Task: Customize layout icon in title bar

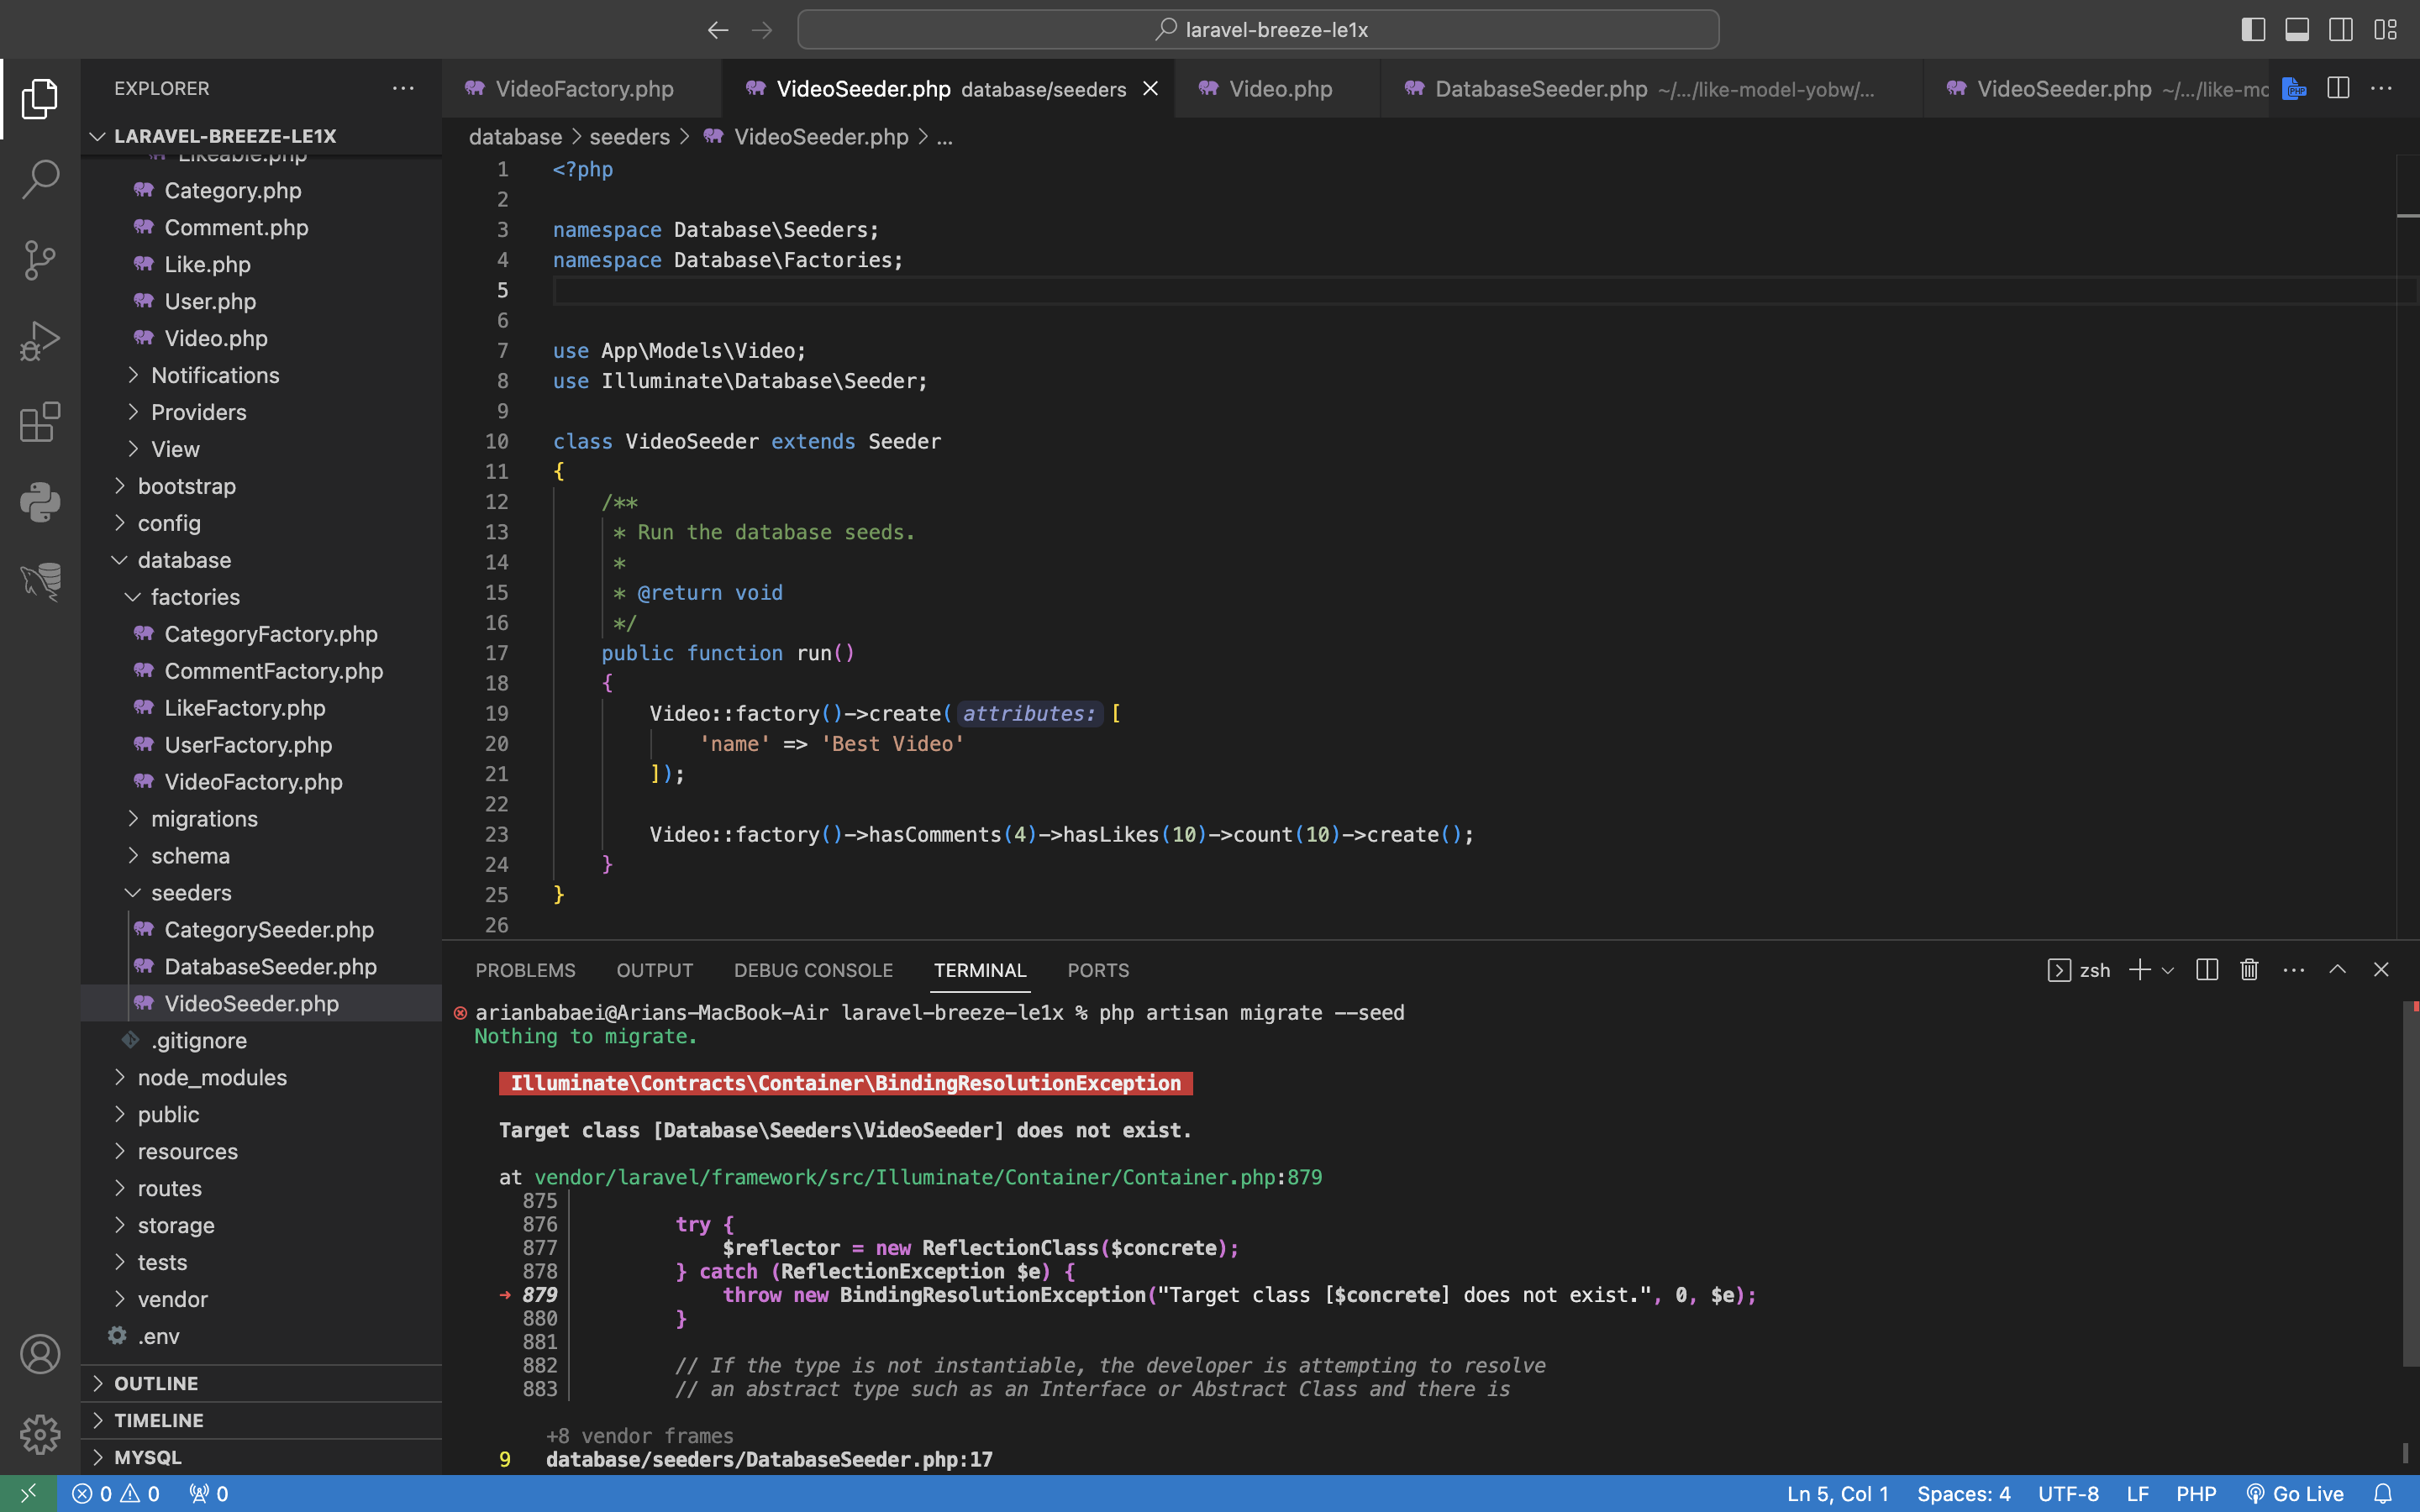Action: point(2385,30)
